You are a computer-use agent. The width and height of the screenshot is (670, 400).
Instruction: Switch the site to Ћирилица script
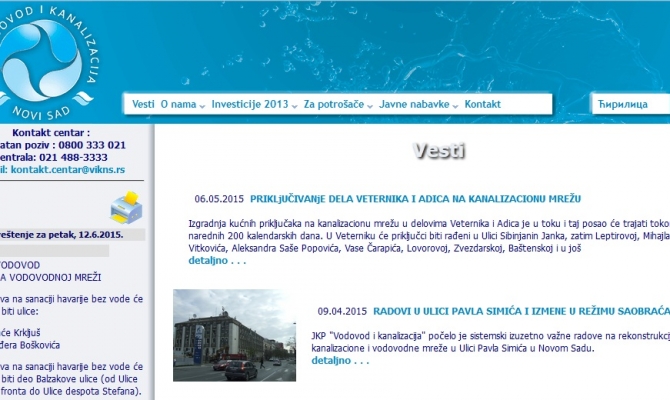[x=620, y=104]
